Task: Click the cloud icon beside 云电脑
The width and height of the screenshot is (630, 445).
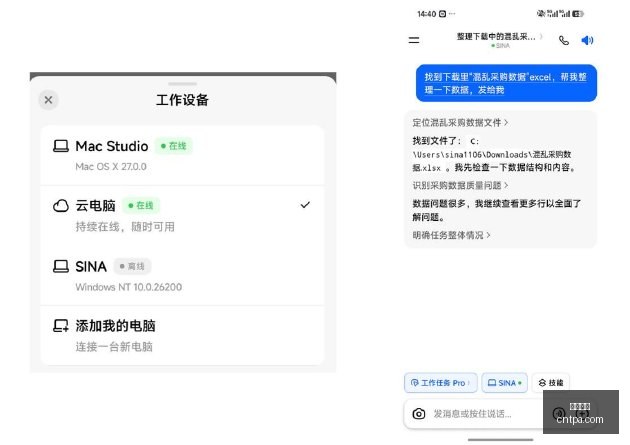Action: 61,206
